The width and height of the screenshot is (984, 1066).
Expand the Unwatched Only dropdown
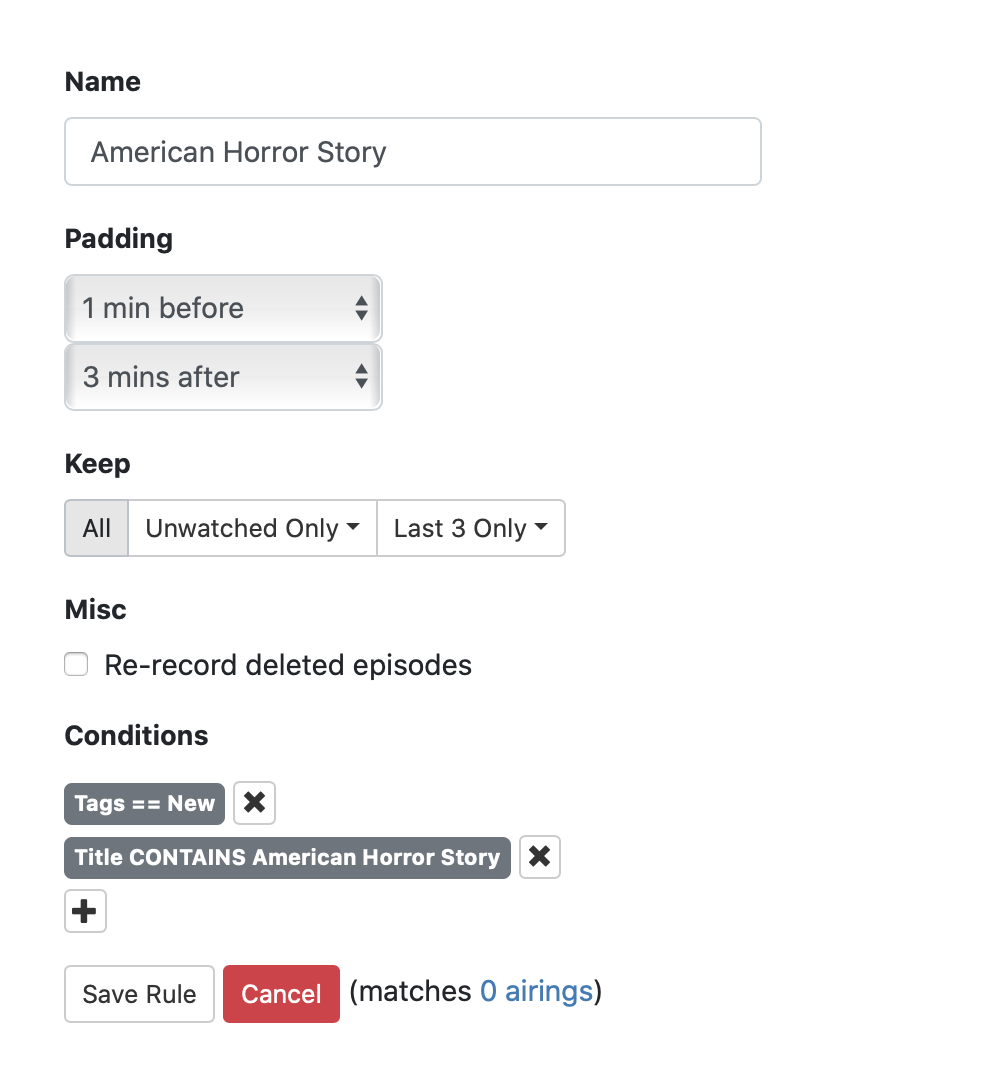point(252,528)
